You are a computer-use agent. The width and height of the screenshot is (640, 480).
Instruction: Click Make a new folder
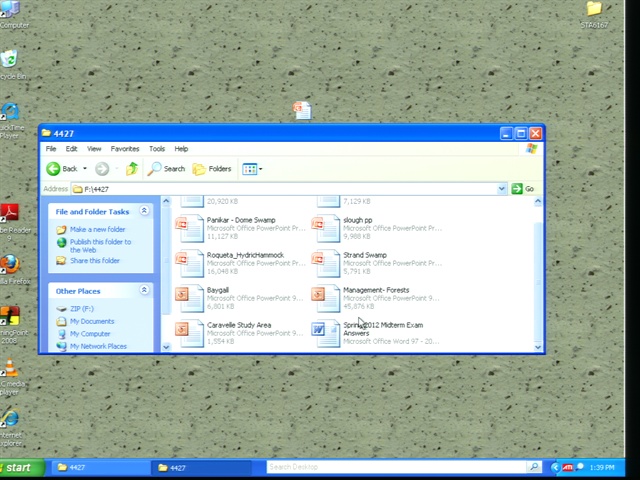tap(98, 229)
